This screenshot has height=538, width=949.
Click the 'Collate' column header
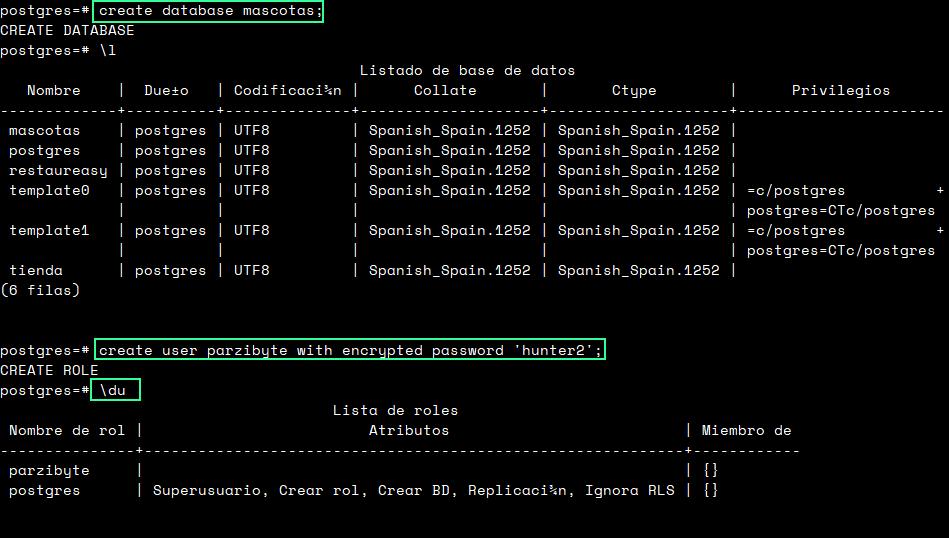point(449,91)
